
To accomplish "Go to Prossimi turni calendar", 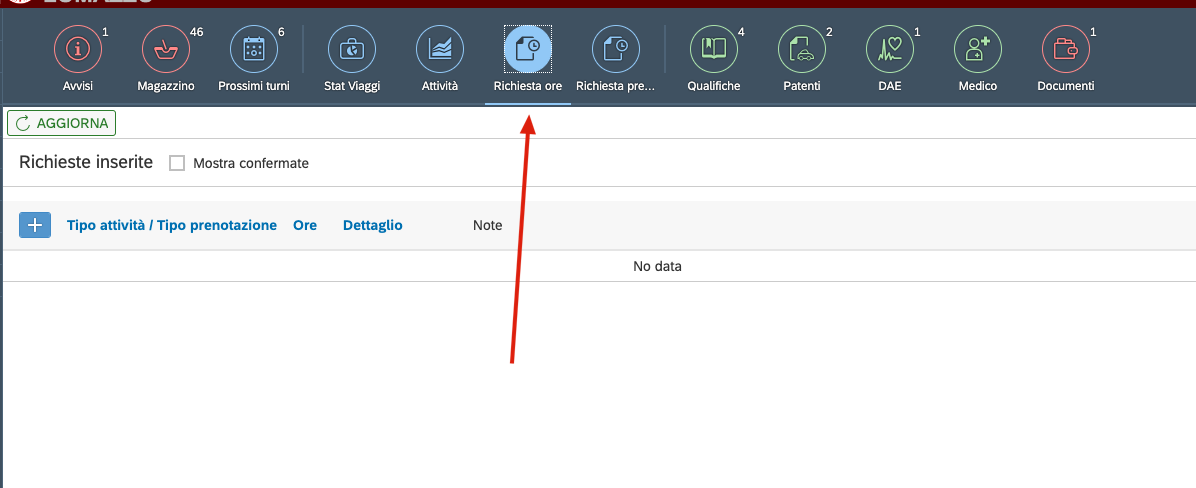I will click(x=254, y=49).
